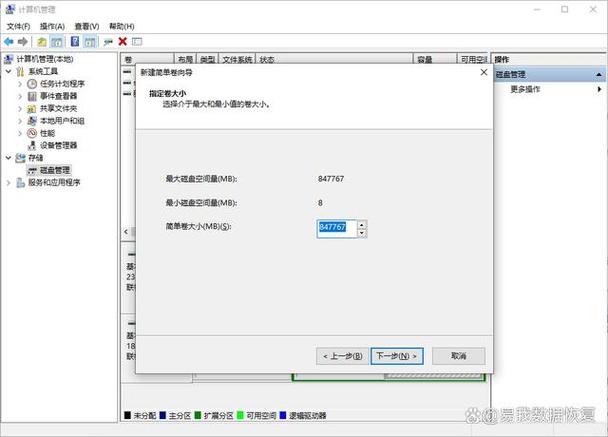Sort by the 可用空间 column header
This screenshot has height=437, width=608.
pos(473,59)
